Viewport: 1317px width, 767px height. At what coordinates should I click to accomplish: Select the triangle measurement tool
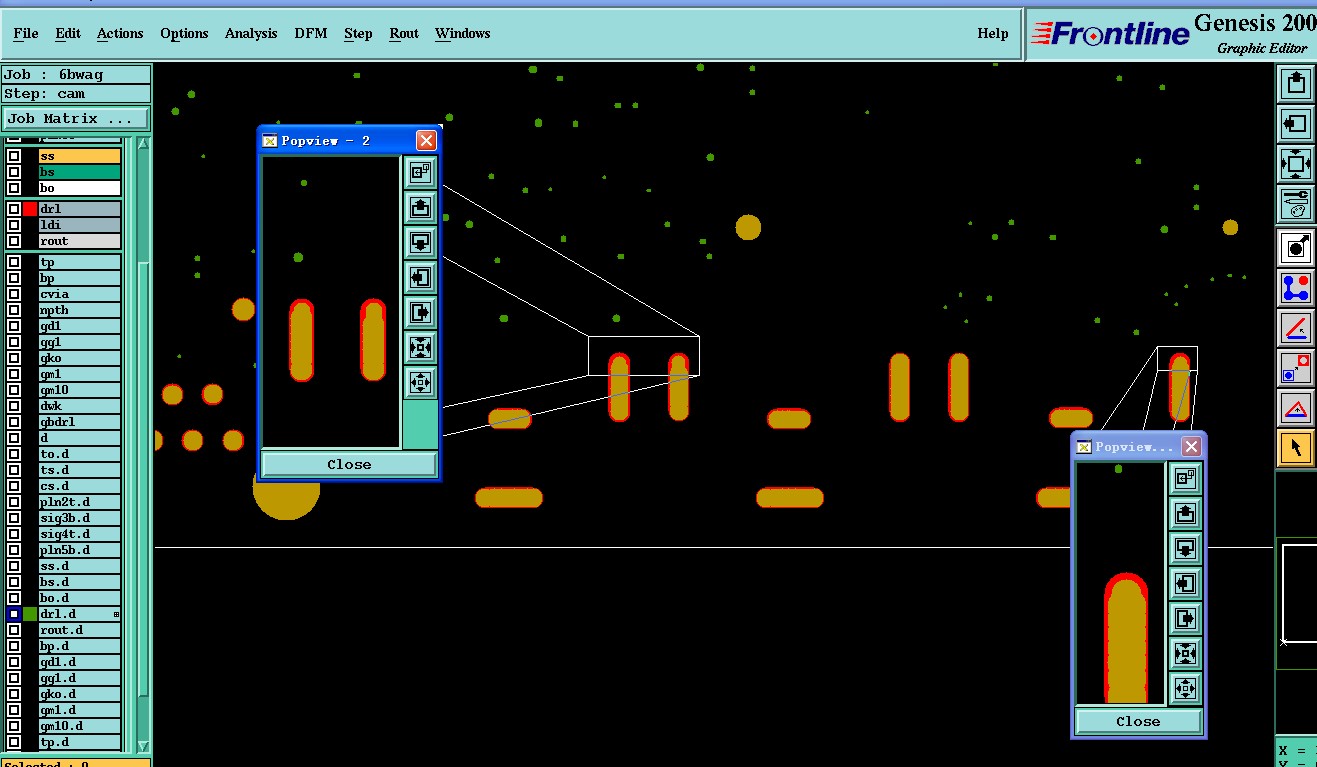tap(1296, 407)
